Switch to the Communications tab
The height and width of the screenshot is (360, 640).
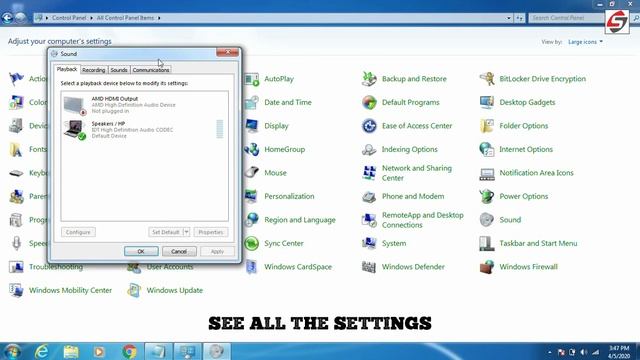click(x=151, y=70)
